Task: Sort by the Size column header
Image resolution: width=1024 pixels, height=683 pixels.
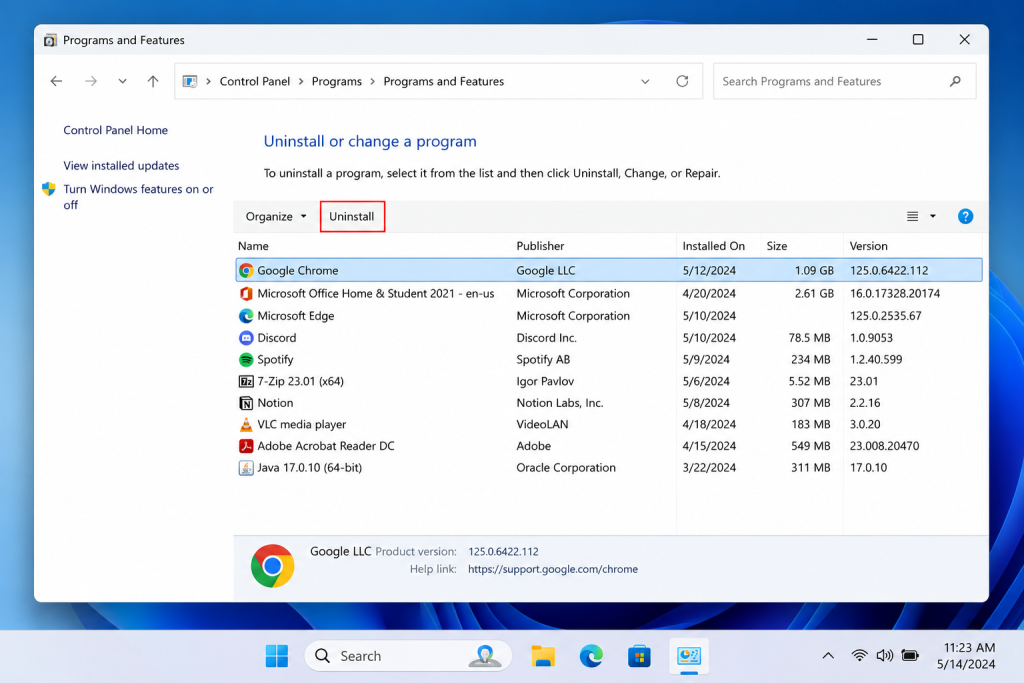Action: coord(776,246)
